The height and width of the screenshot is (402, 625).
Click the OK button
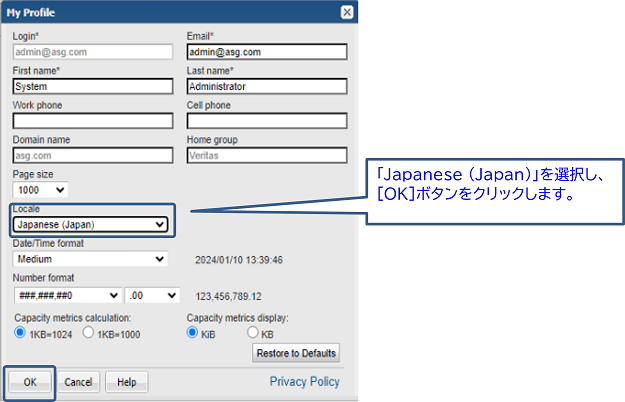click(x=30, y=382)
